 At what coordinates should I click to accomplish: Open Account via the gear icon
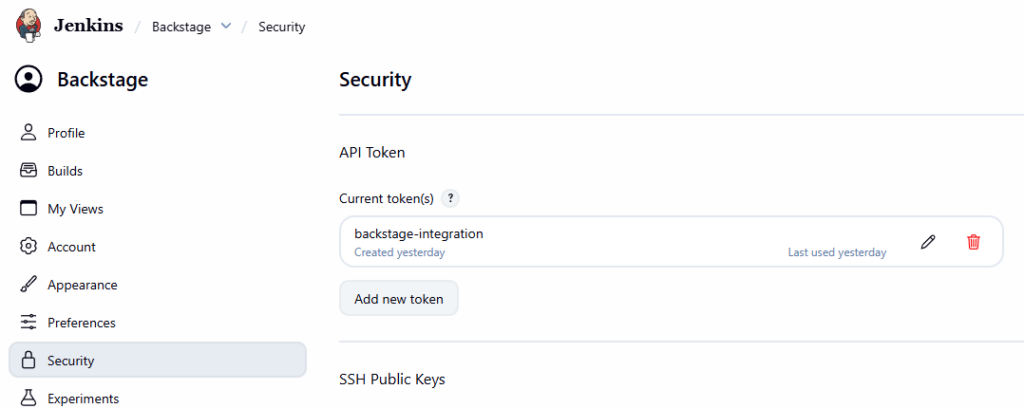[x=28, y=247]
